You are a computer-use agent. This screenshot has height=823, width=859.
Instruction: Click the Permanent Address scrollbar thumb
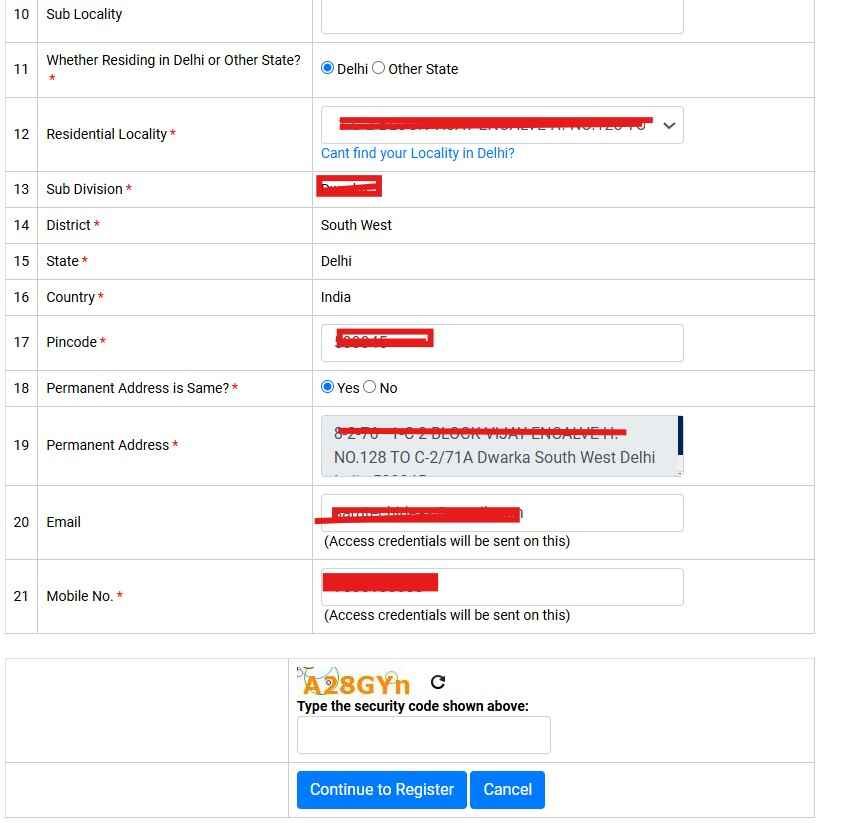pyautogui.click(x=680, y=435)
